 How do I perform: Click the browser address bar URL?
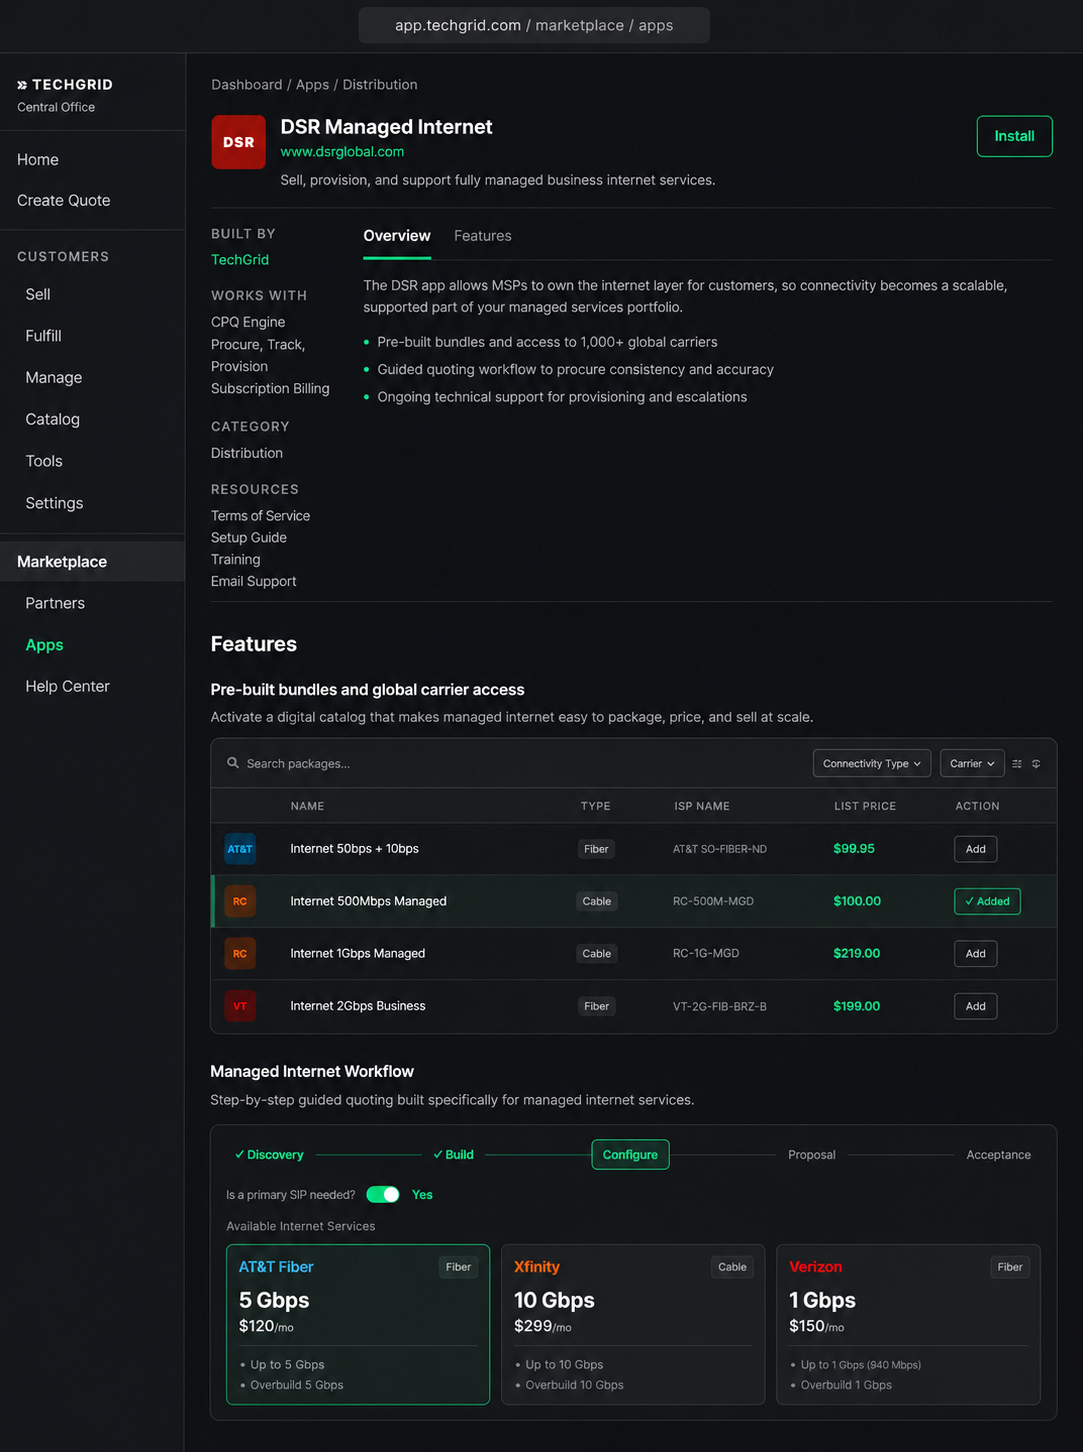[x=534, y=25]
